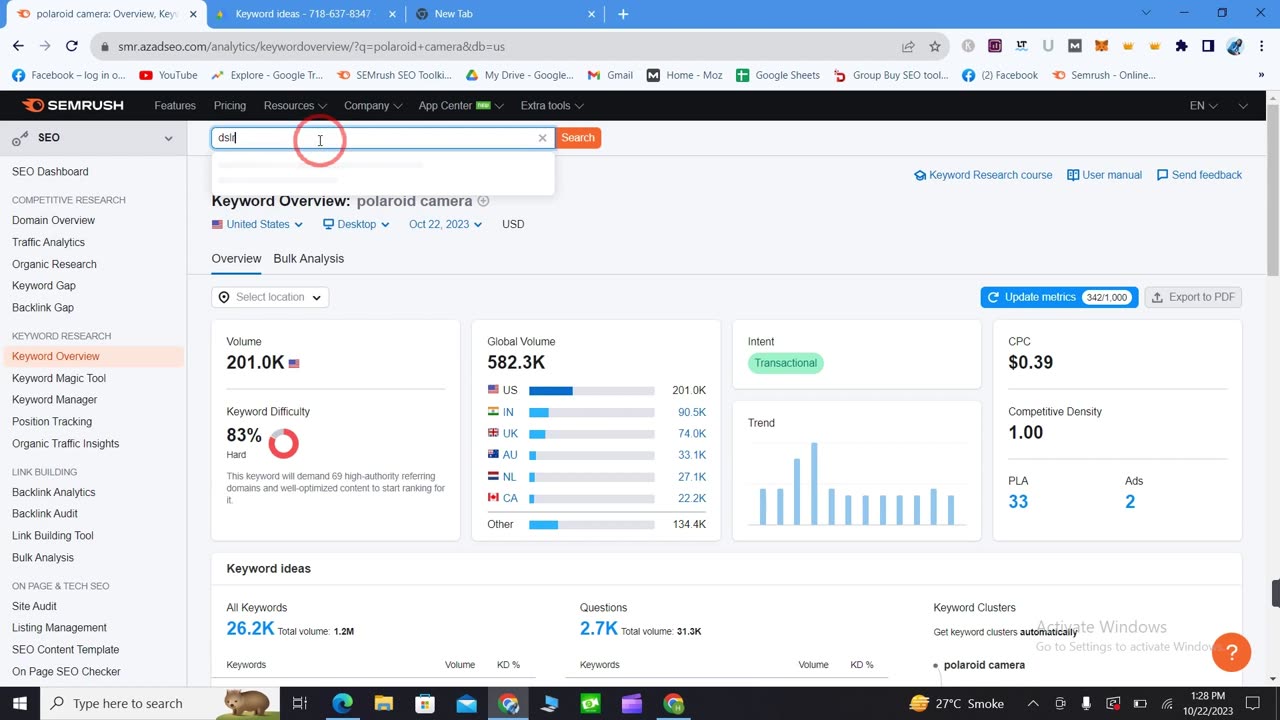Reload the current page

(x=71, y=46)
